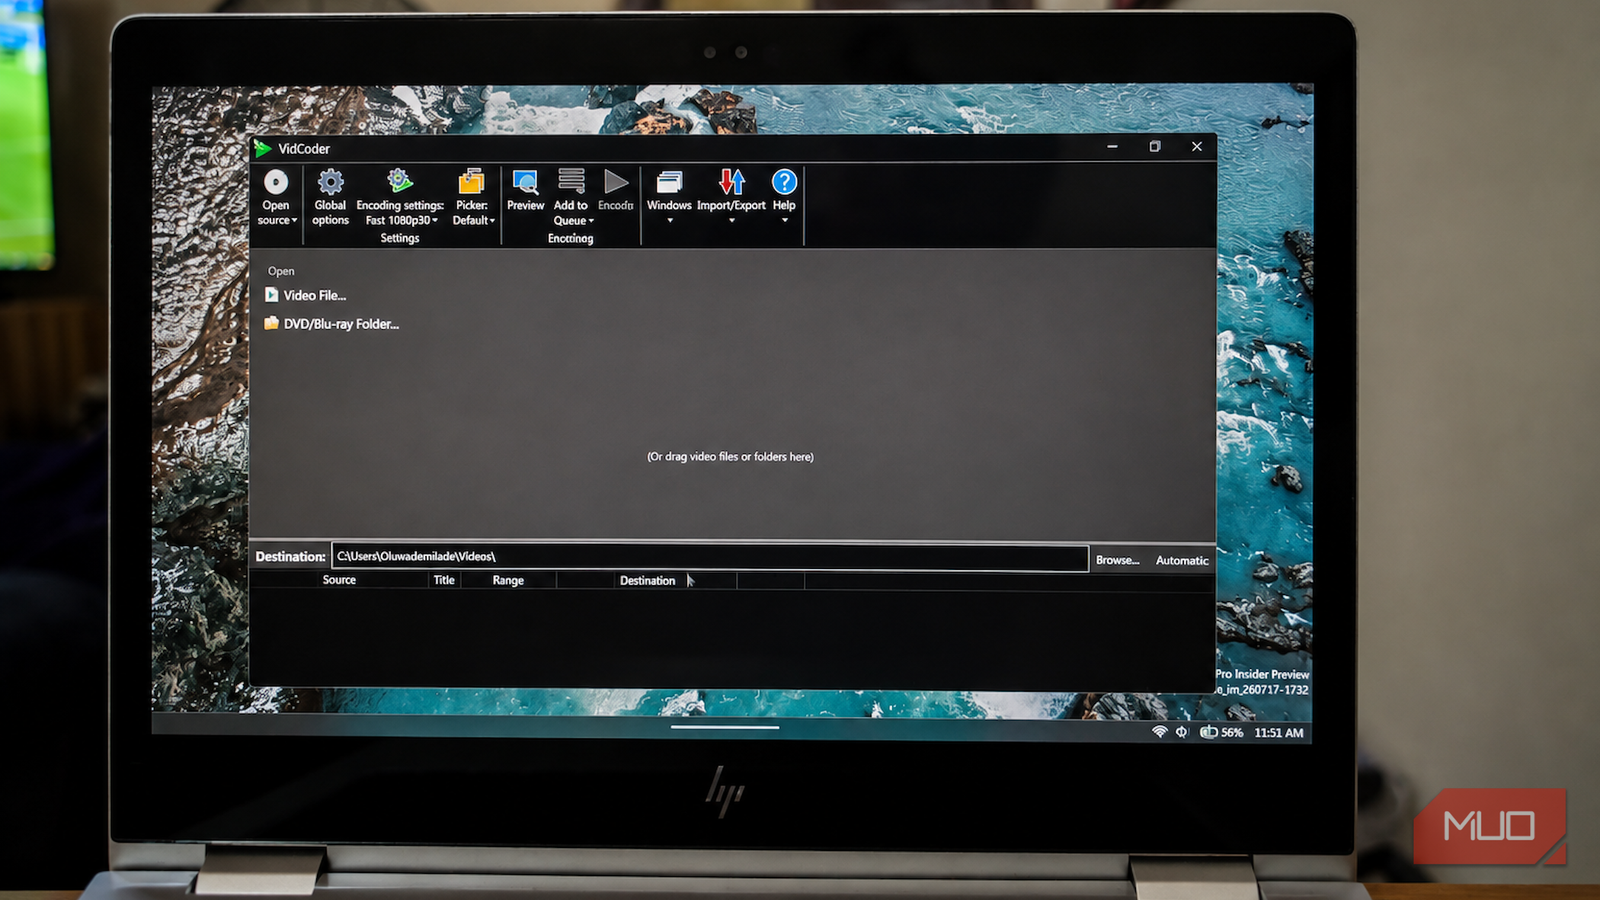This screenshot has height=900, width=1600.
Task: Click the battery 56% tray indicator
Action: tap(1221, 732)
